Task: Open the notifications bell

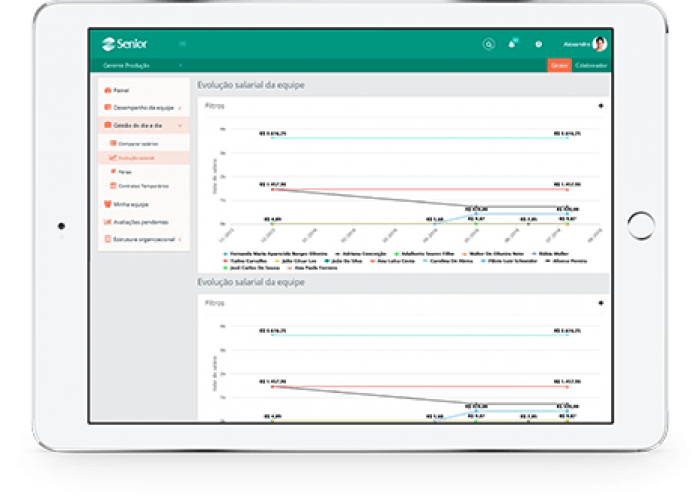Action: pos(513,44)
